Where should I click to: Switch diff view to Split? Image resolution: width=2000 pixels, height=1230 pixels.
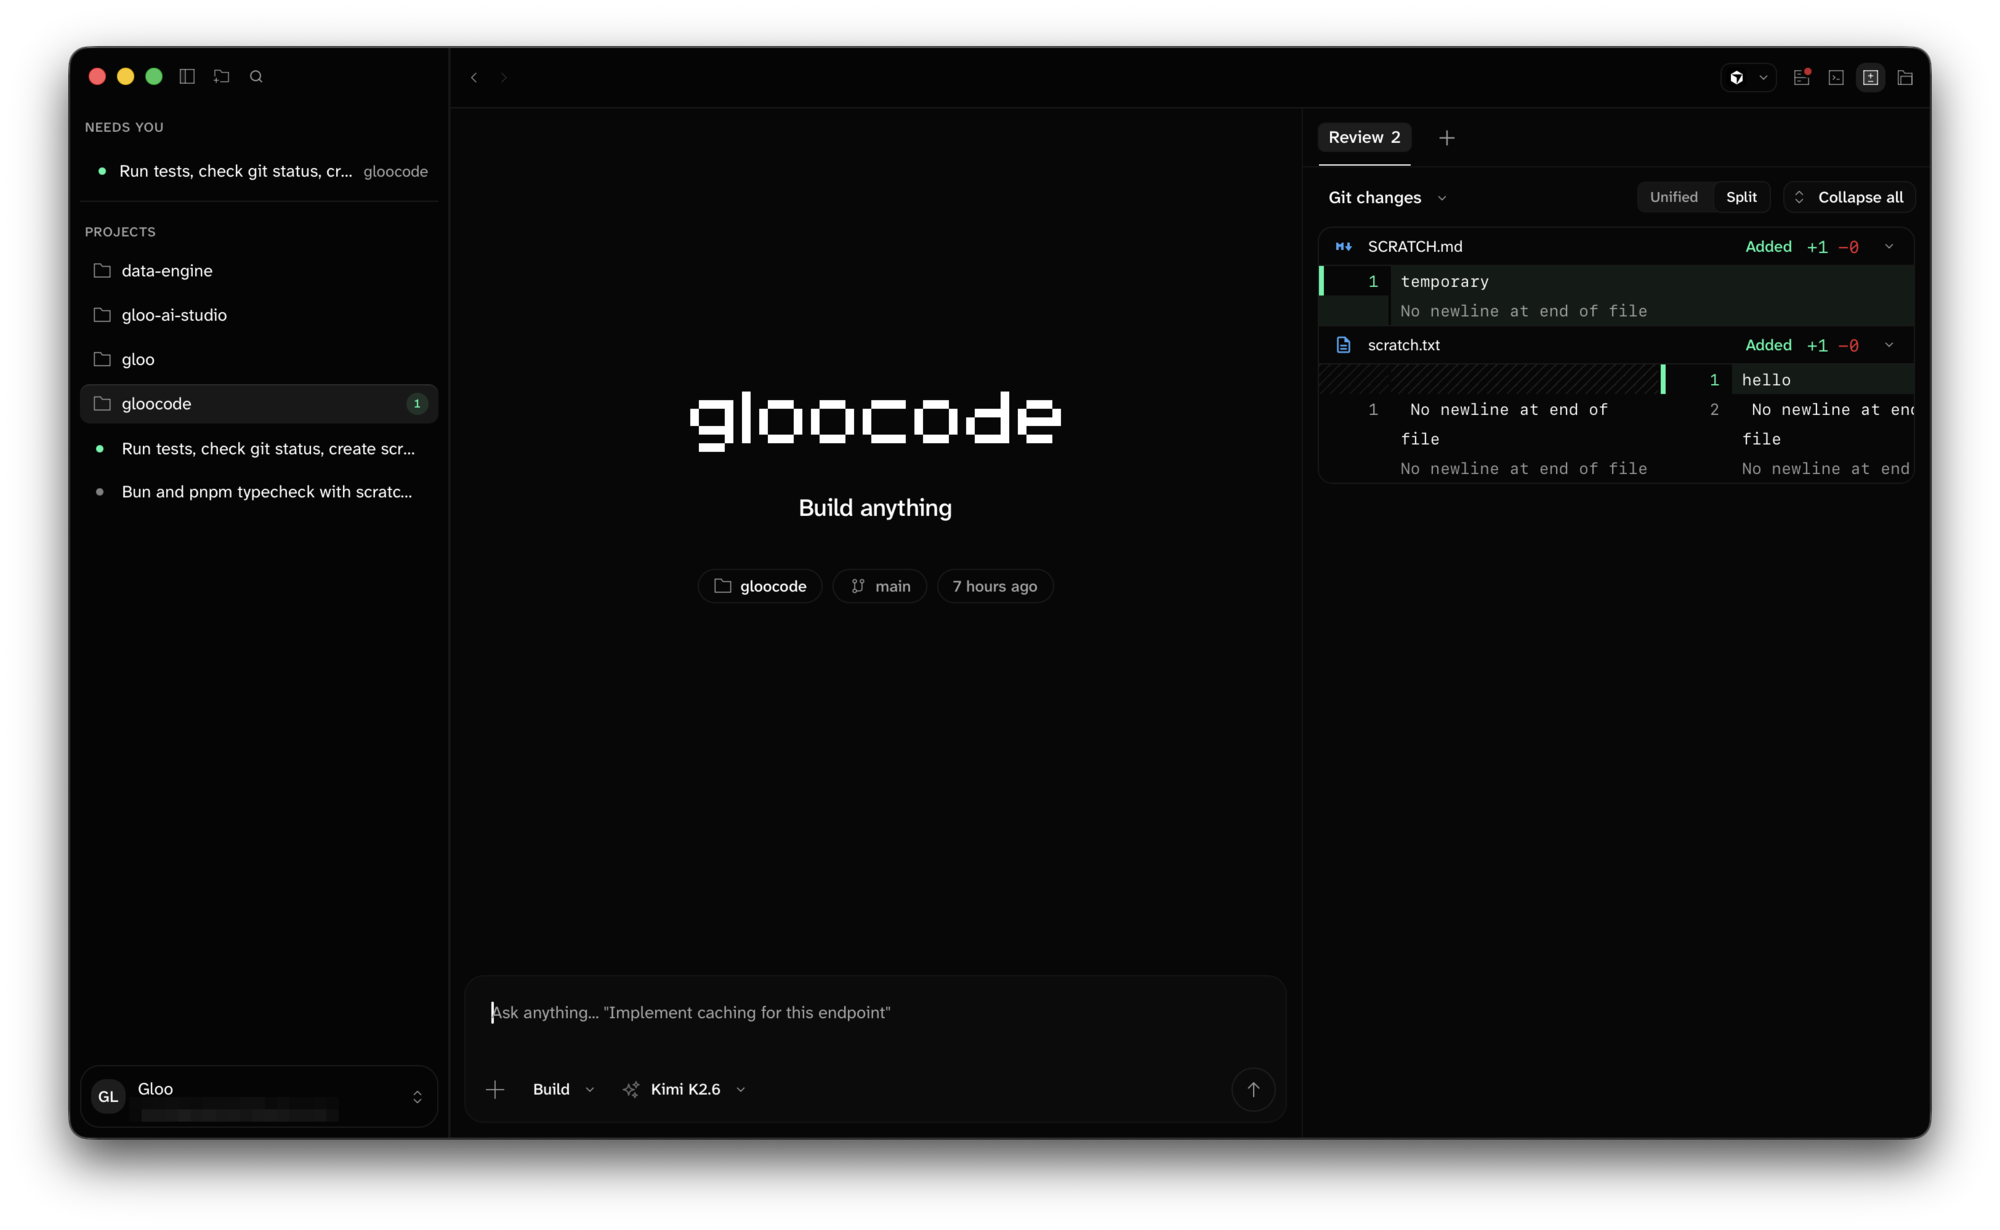[1741, 197]
